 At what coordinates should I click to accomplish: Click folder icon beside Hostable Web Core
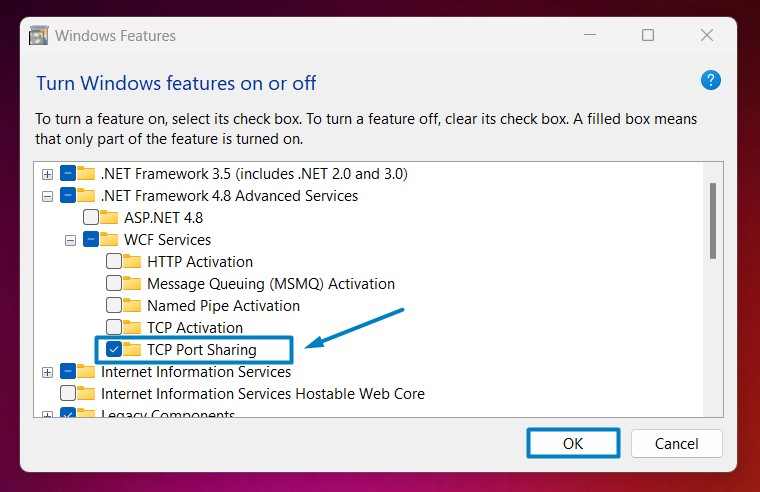[x=86, y=393]
